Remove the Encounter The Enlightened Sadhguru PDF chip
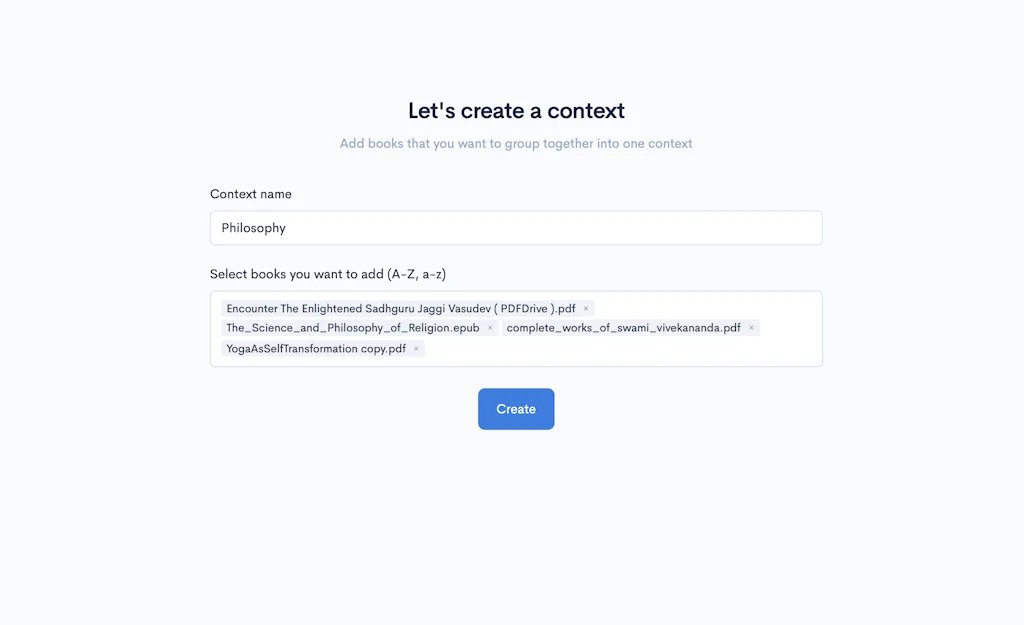The height and width of the screenshot is (625, 1024). [586, 308]
